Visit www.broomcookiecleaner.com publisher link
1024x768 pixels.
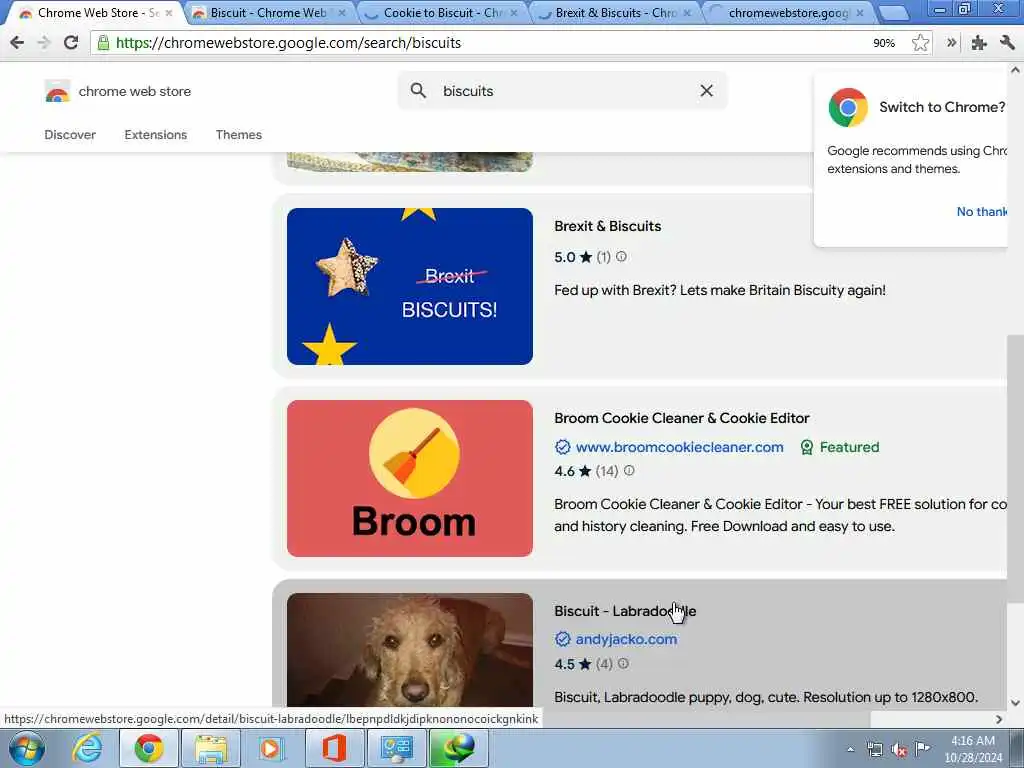(x=679, y=447)
